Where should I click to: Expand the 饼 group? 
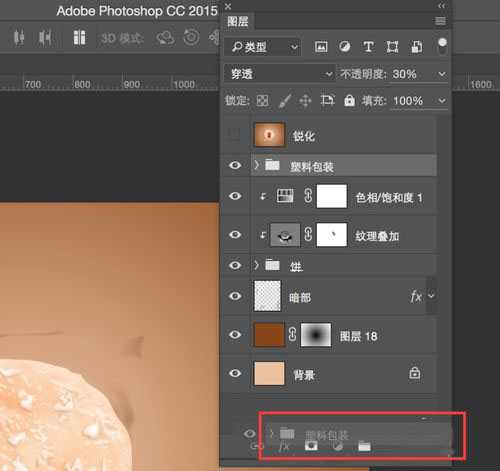tap(256, 265)
